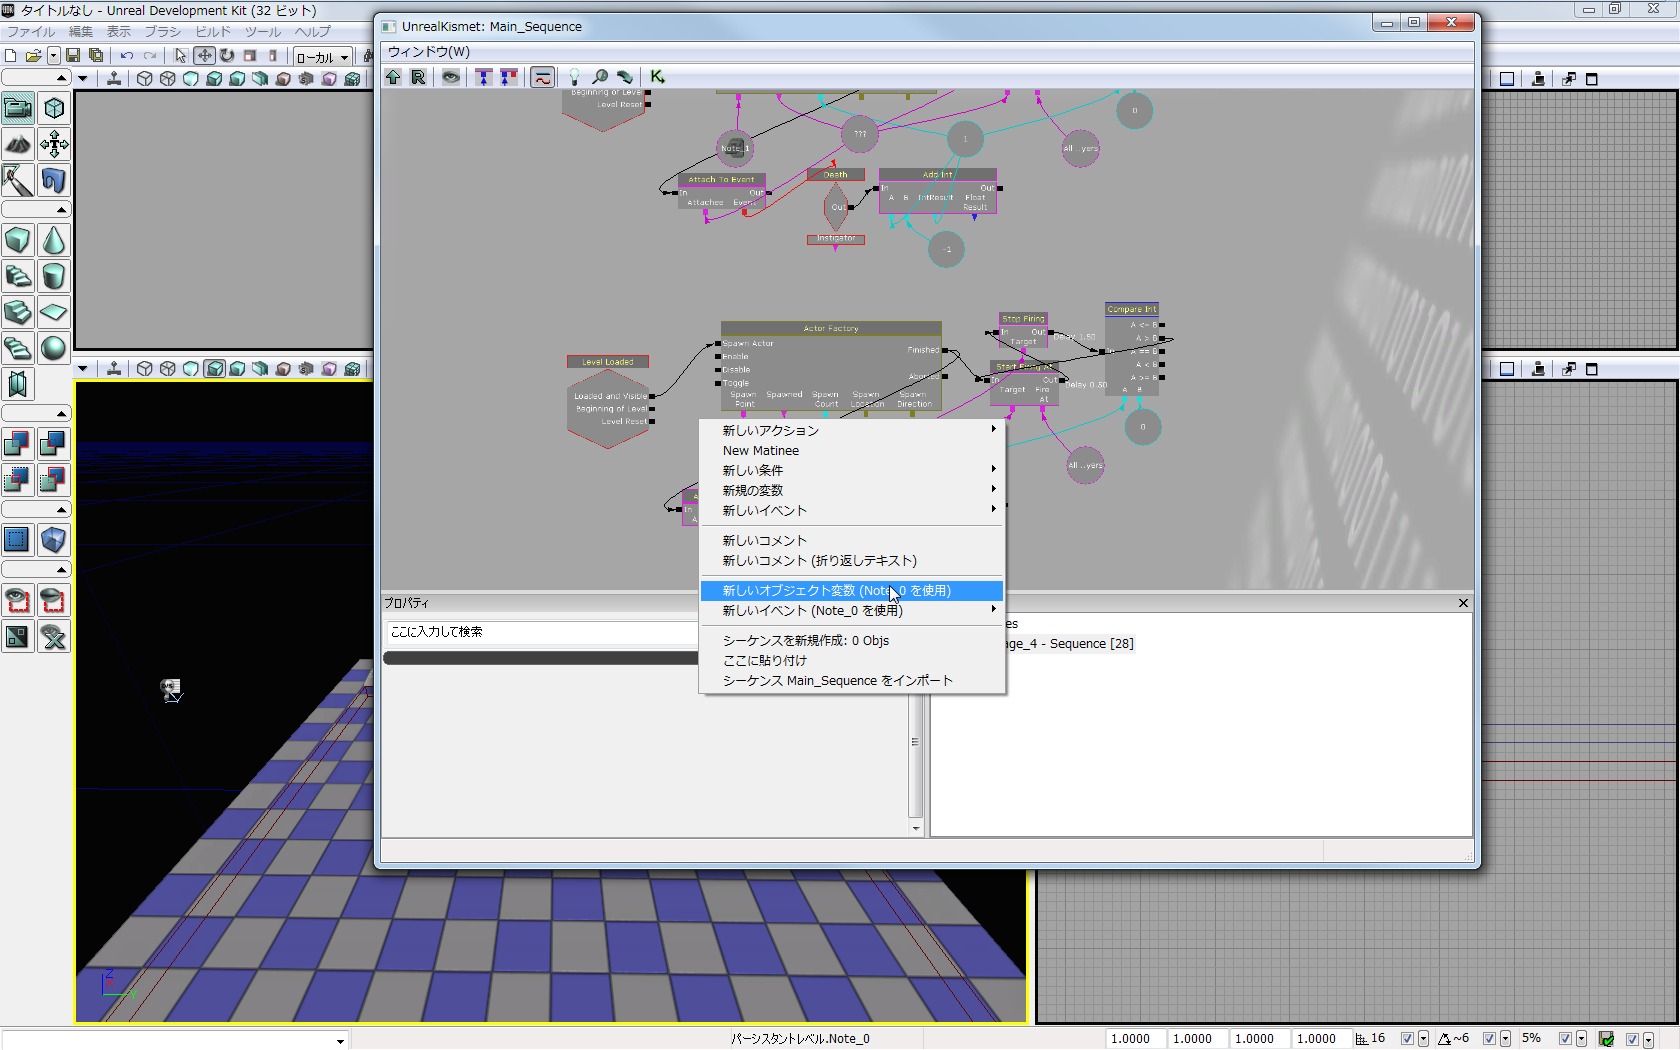This screenshot has height=1050, width=1680.
Task: Click the Kismet search magnifier icon
Action: click(x=600, y=77)
